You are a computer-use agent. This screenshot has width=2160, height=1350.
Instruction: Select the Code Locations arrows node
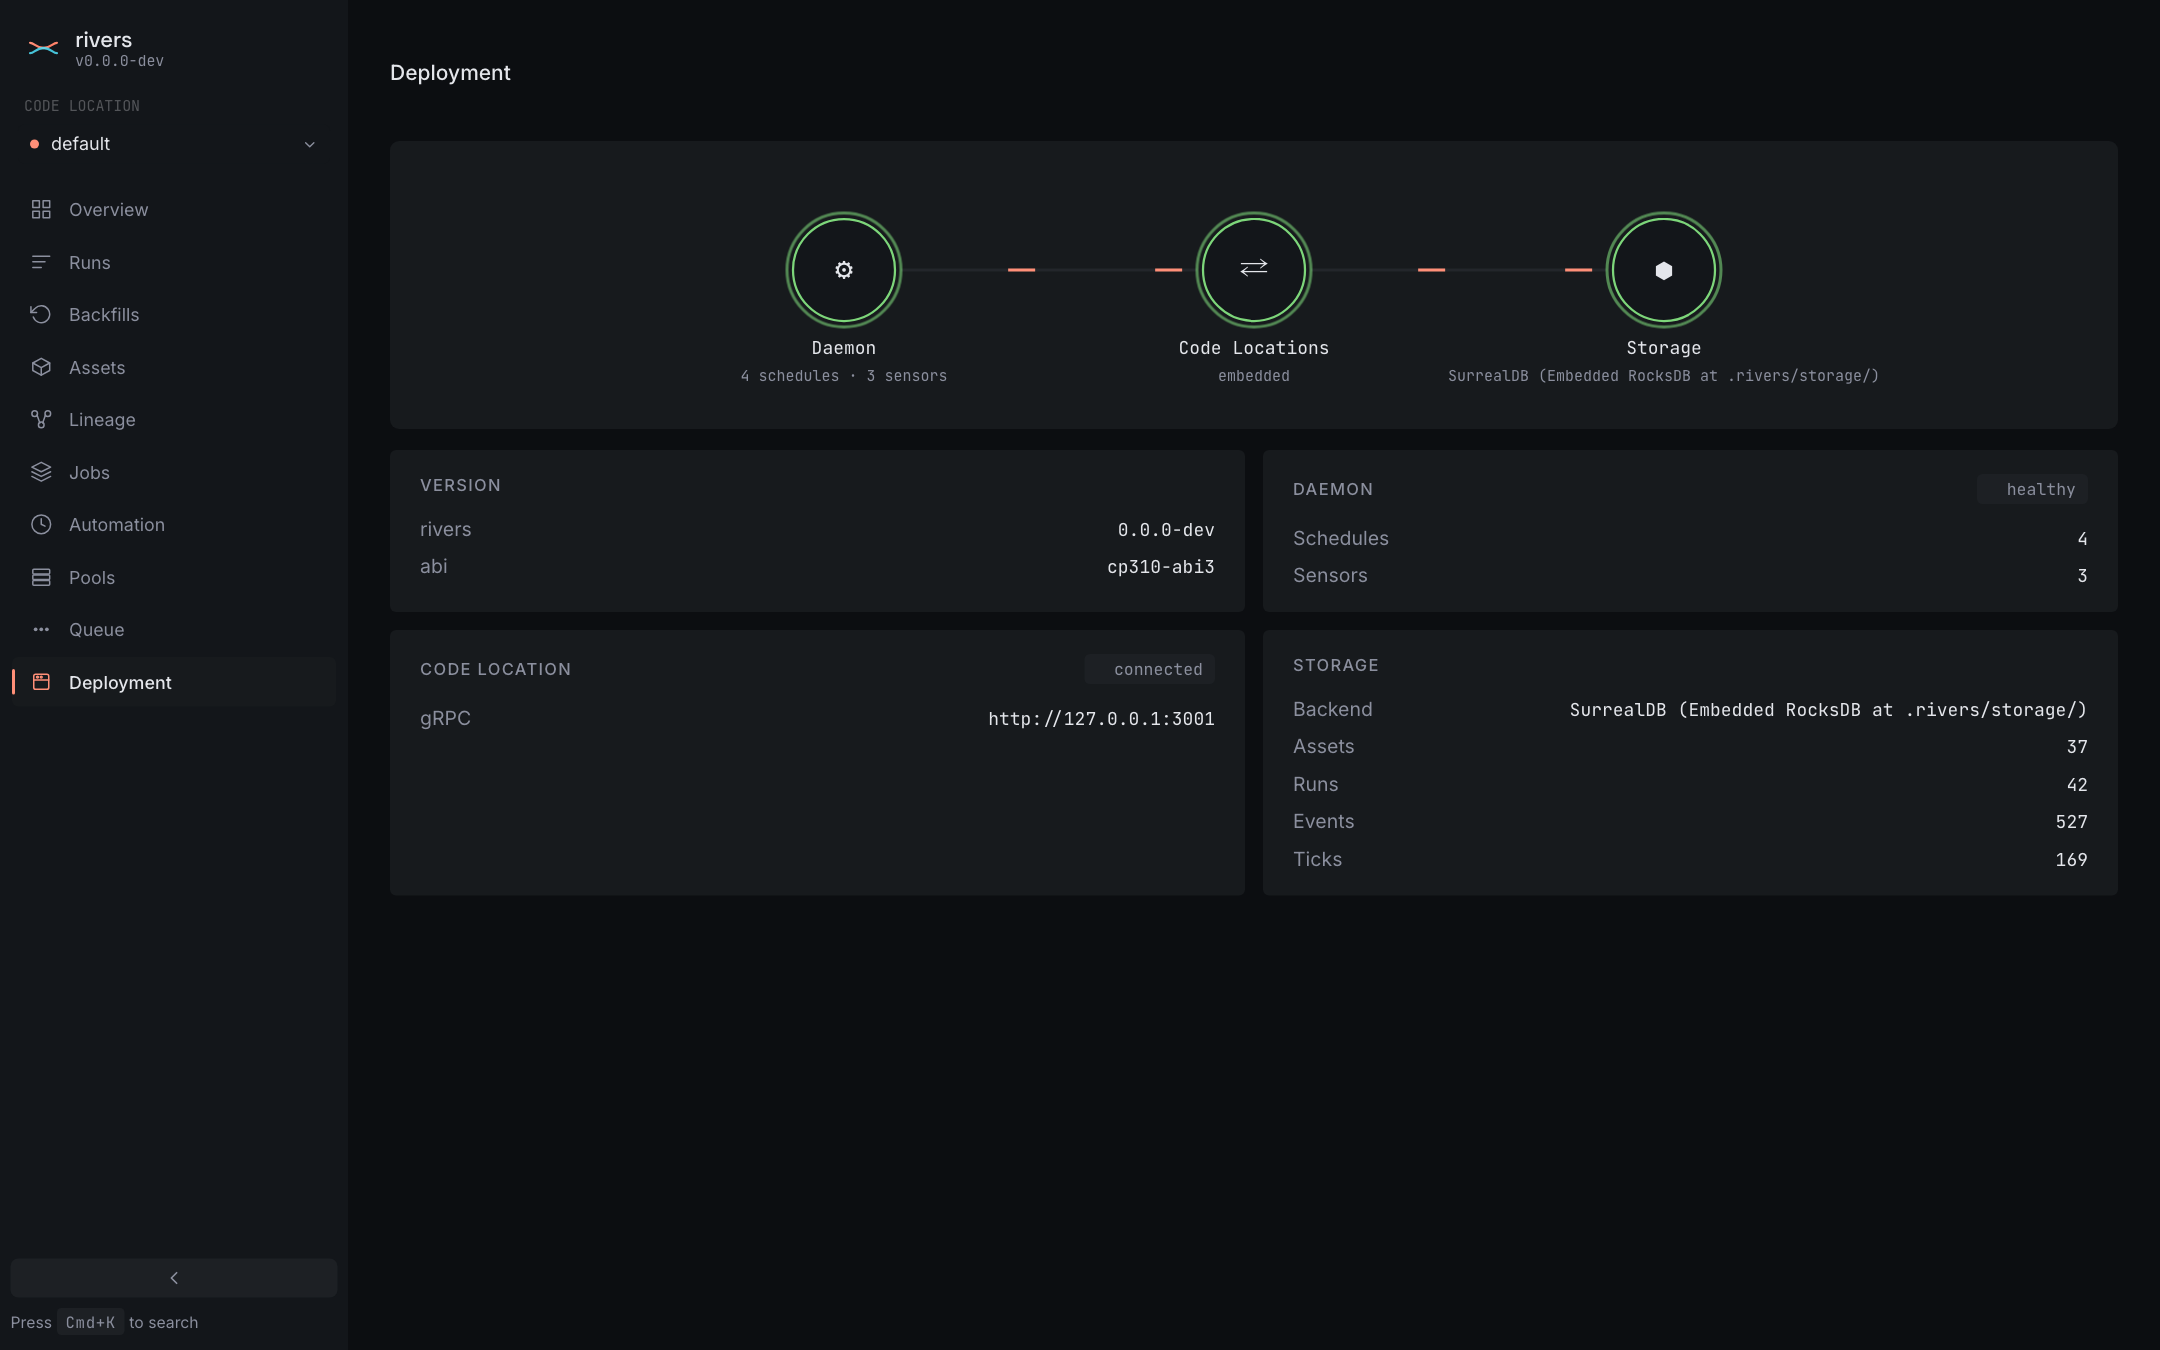click(1254, 270)
